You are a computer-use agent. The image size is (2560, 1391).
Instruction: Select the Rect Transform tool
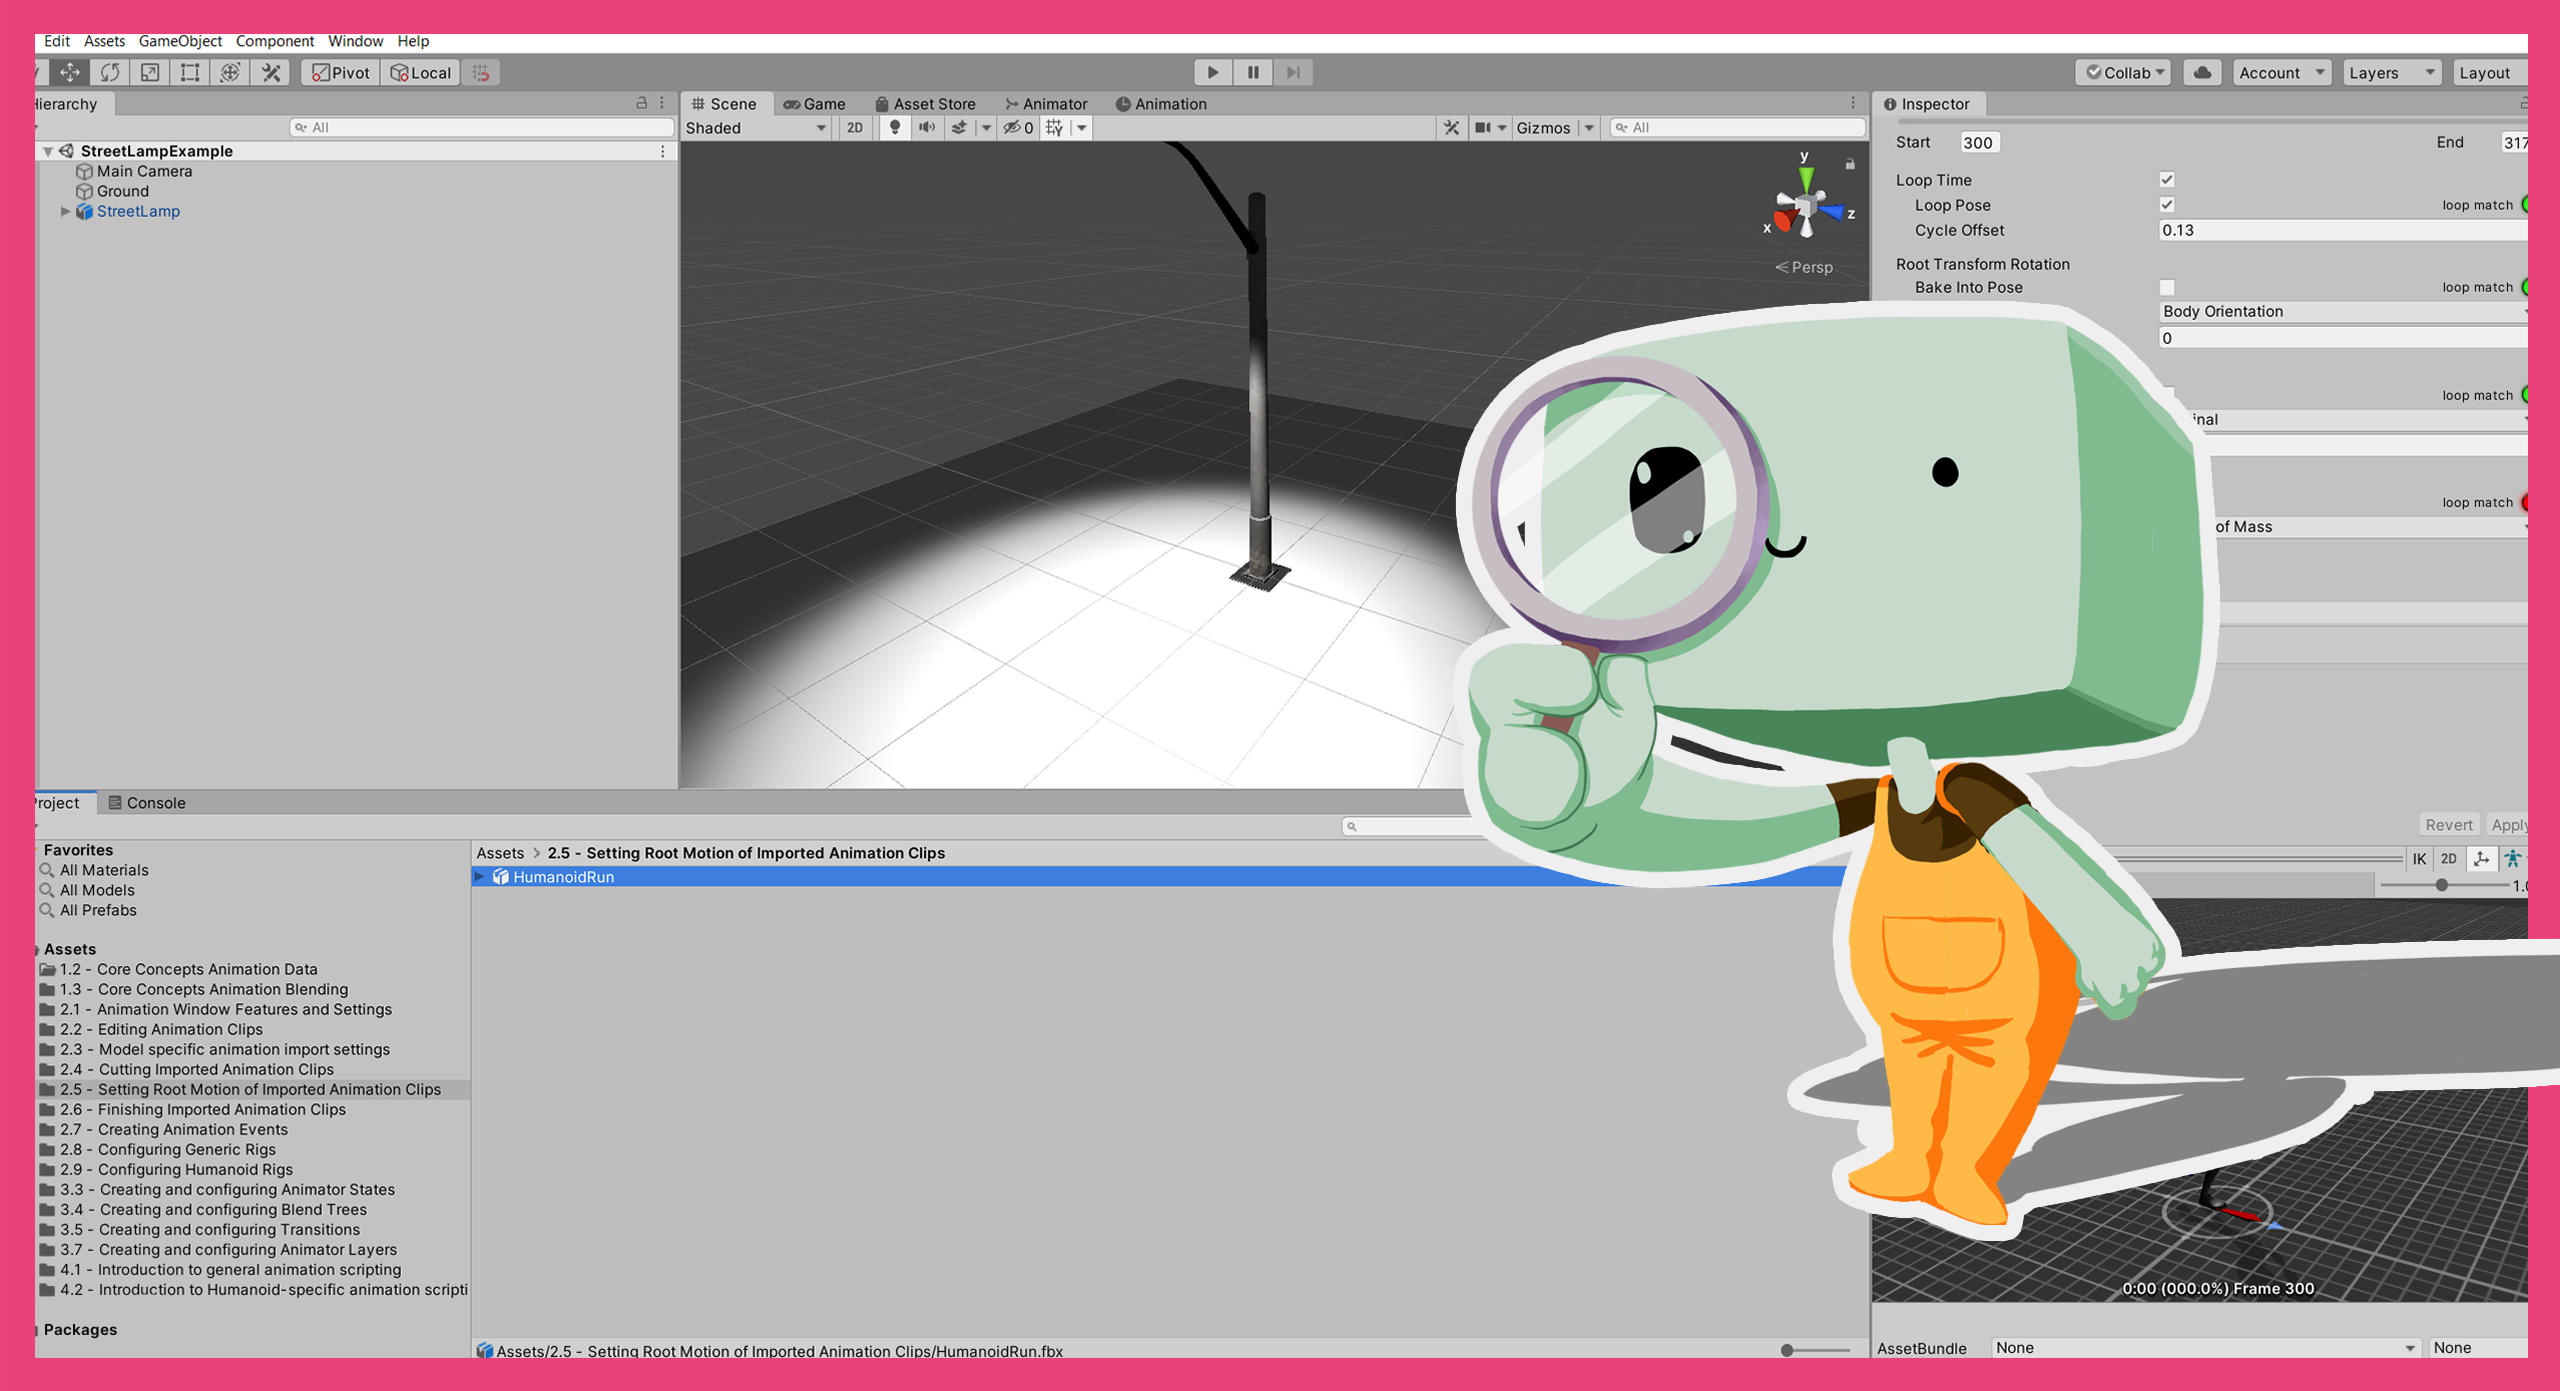click(x=190, y=72)
